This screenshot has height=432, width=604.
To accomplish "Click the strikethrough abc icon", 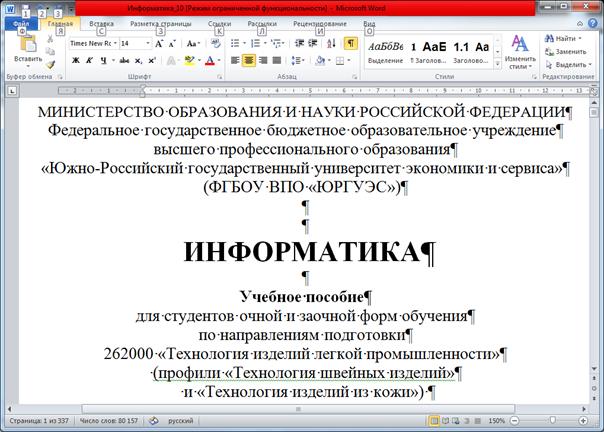I will tap(122, 61).
